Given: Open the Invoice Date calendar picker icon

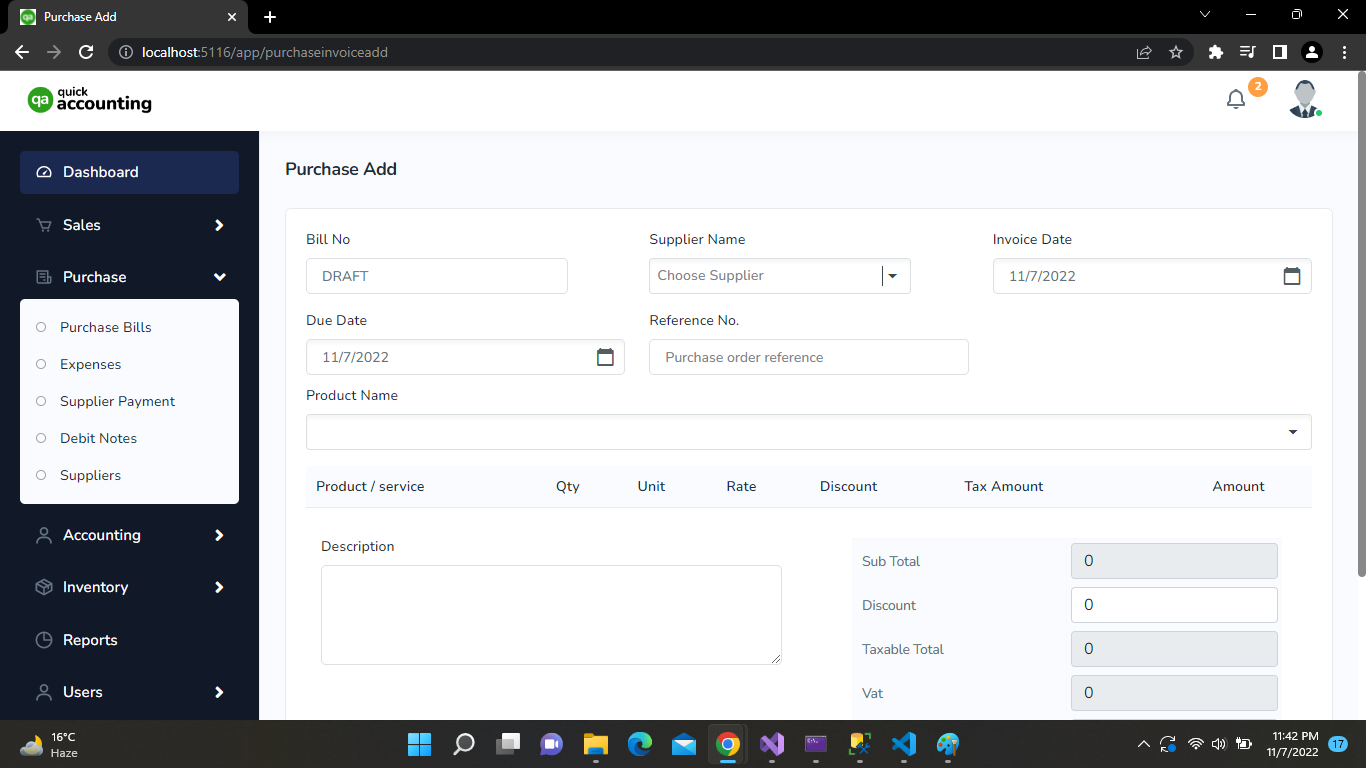Looking at the screenshot, I should click(x=1291, y=276).
